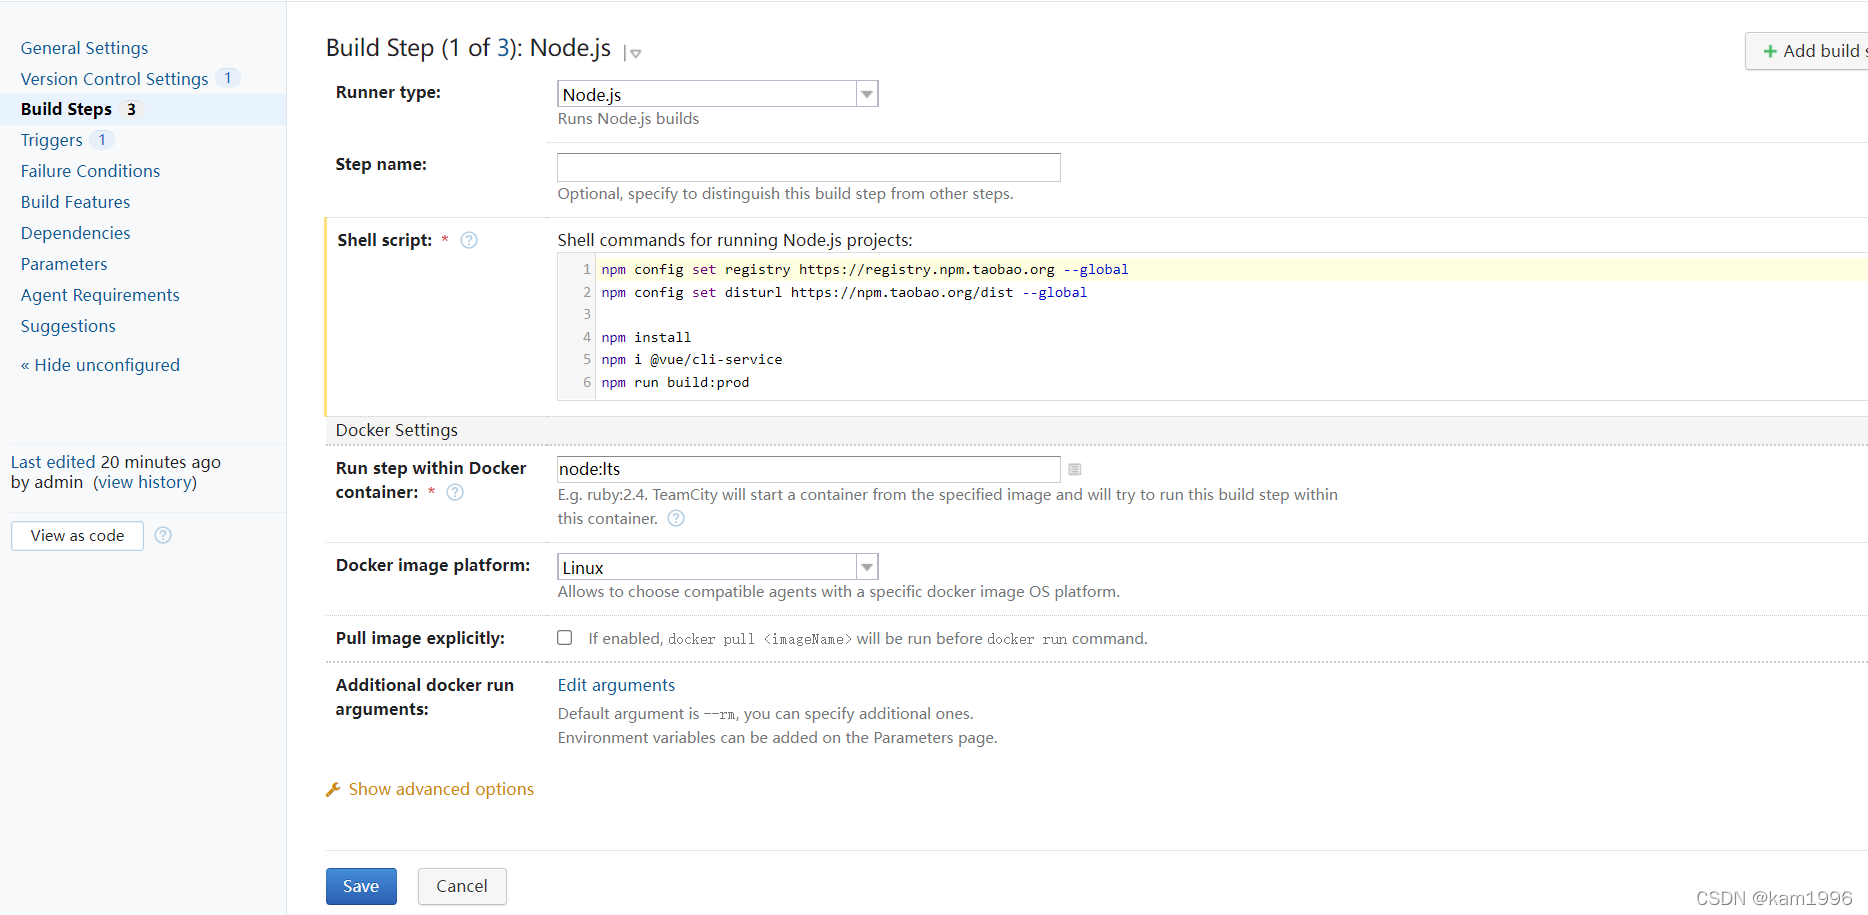This screenshot has width=1868, height=915.
Task: Click Add build step button
Action: [x=1806, y=51]
